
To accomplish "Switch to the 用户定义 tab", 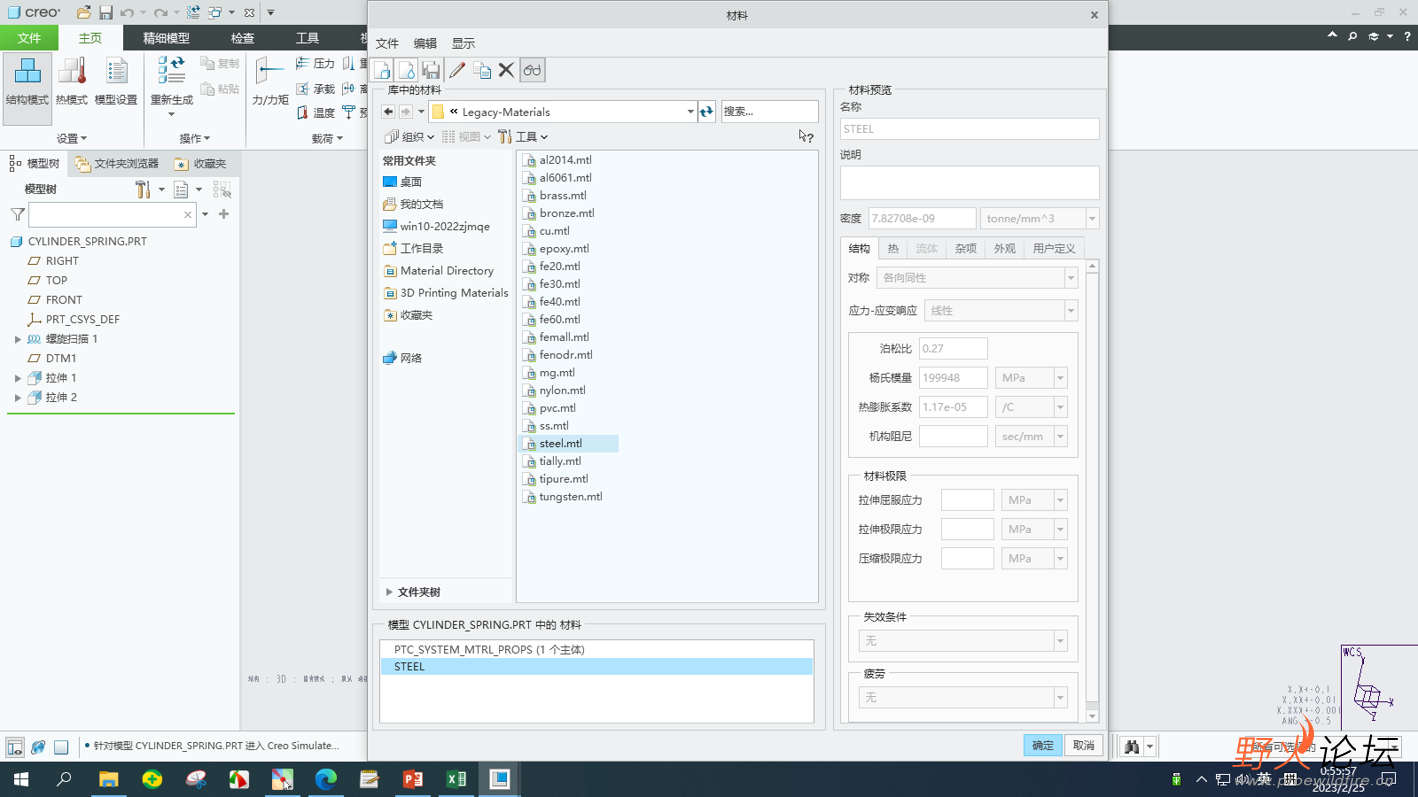I will click(x=1054, y=248).
